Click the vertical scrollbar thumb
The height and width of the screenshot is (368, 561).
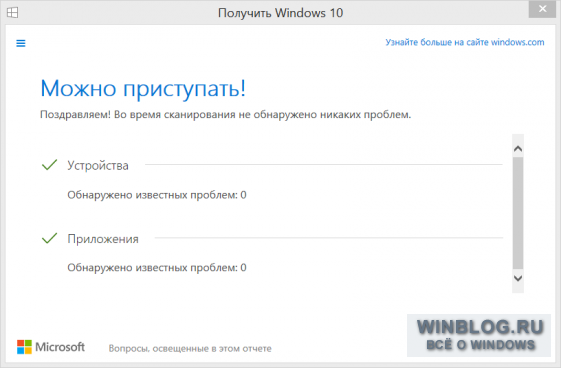(x=518, y=213)
